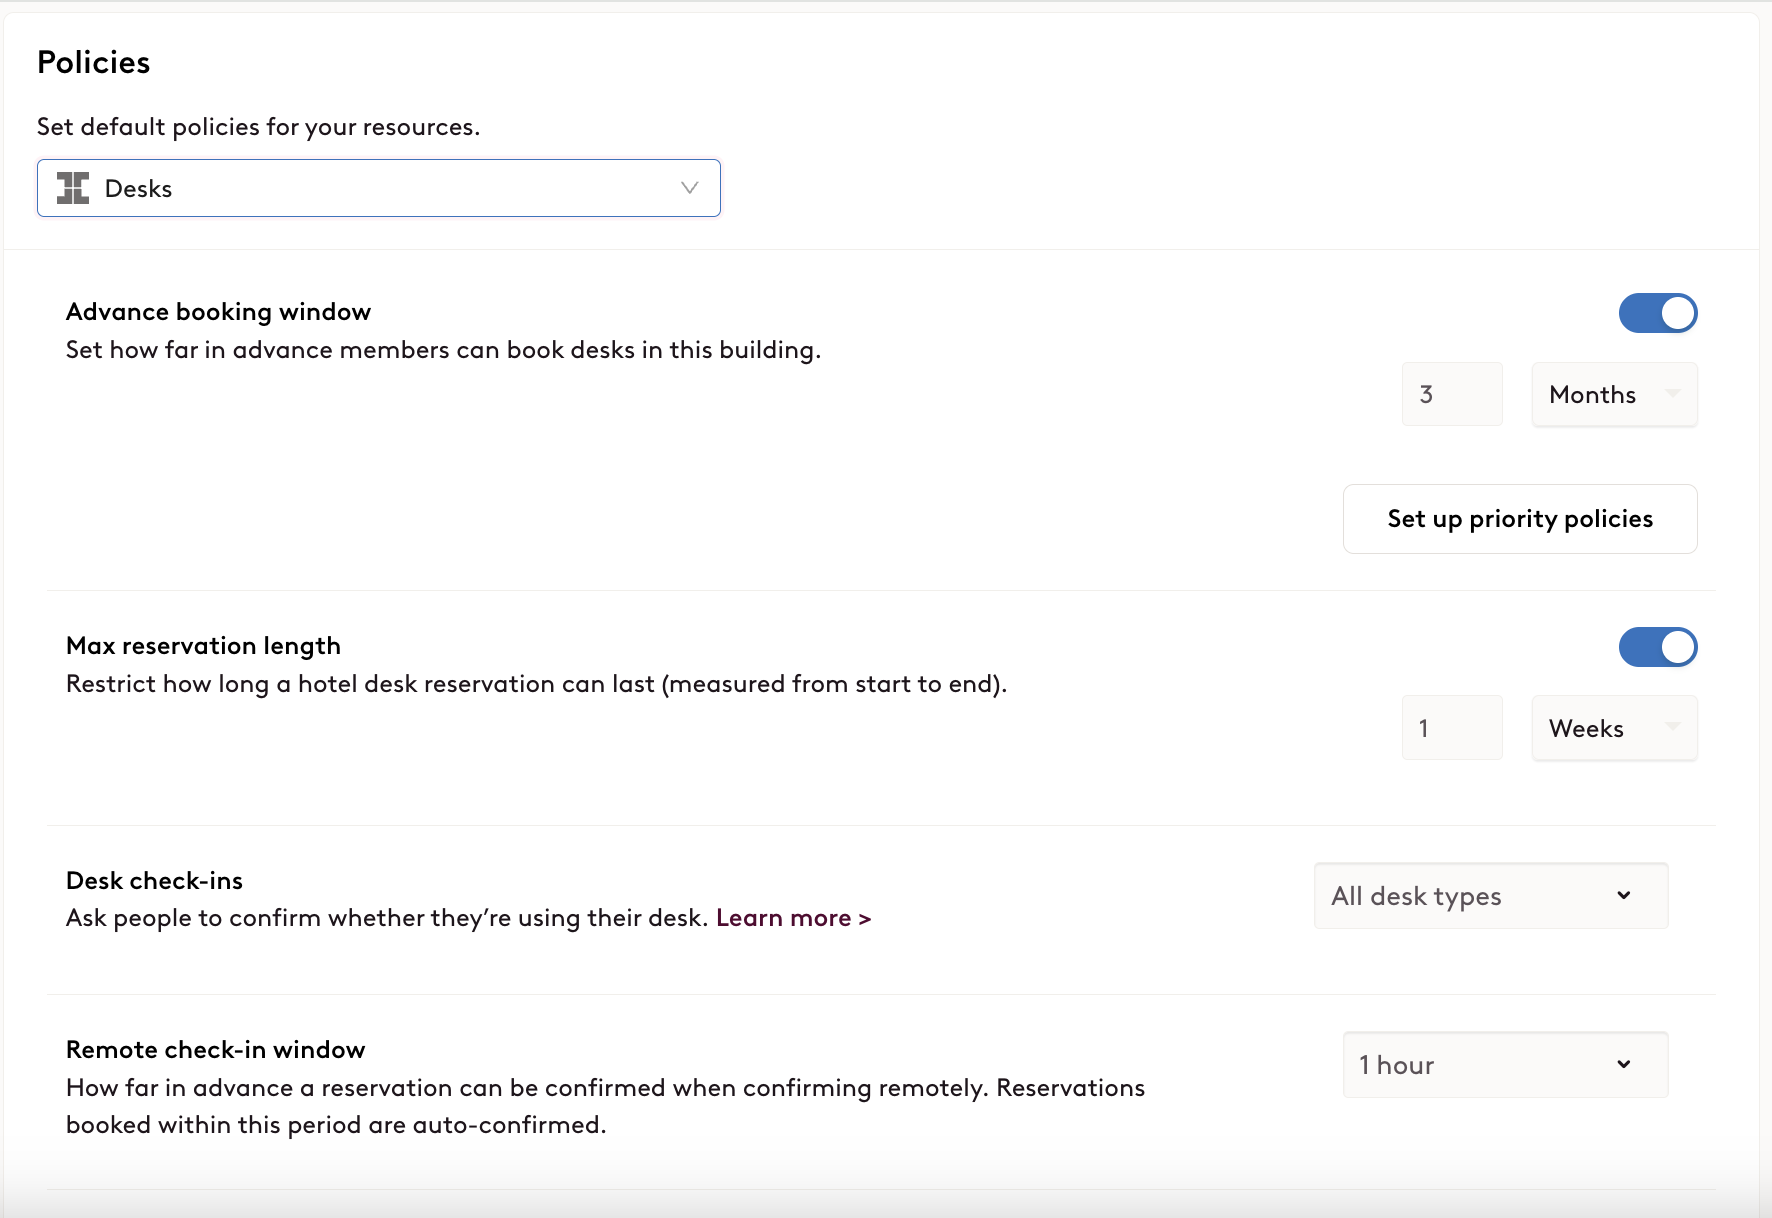Disable the Advance booking window toggle

point(1658,313)
